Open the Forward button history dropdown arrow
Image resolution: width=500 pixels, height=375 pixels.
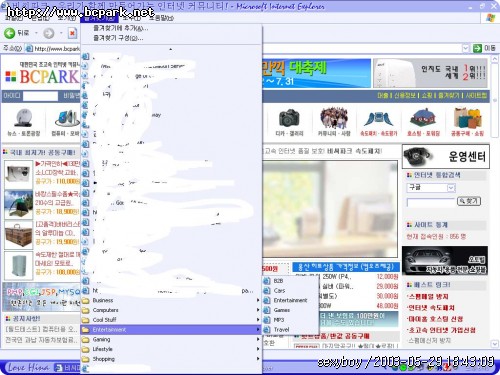(61, 33)
